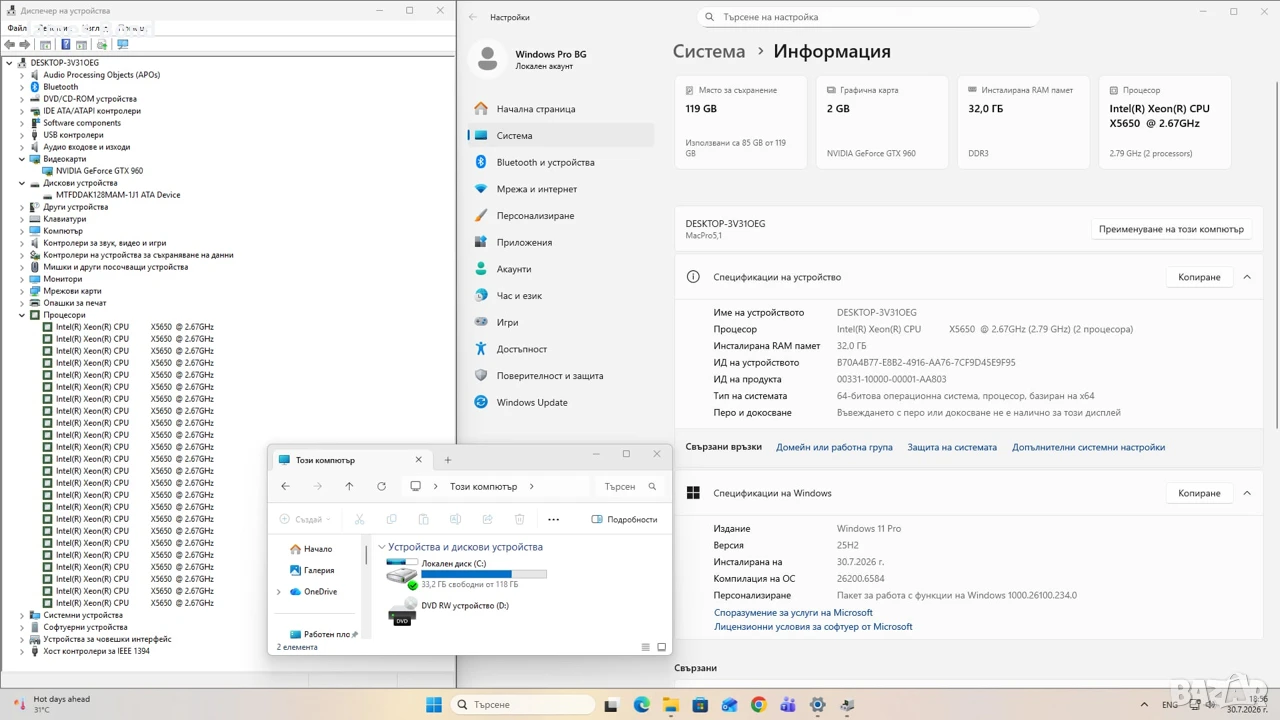Open Лицензионни условия за софтуер от Microsoft
Screen dimensions: 1280x720
[x=813, y=627]
